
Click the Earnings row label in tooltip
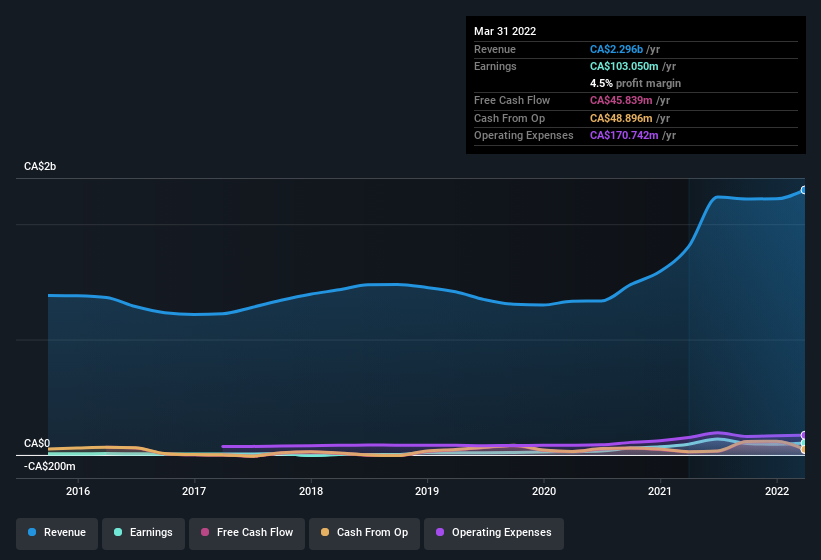tap(495, 66)
